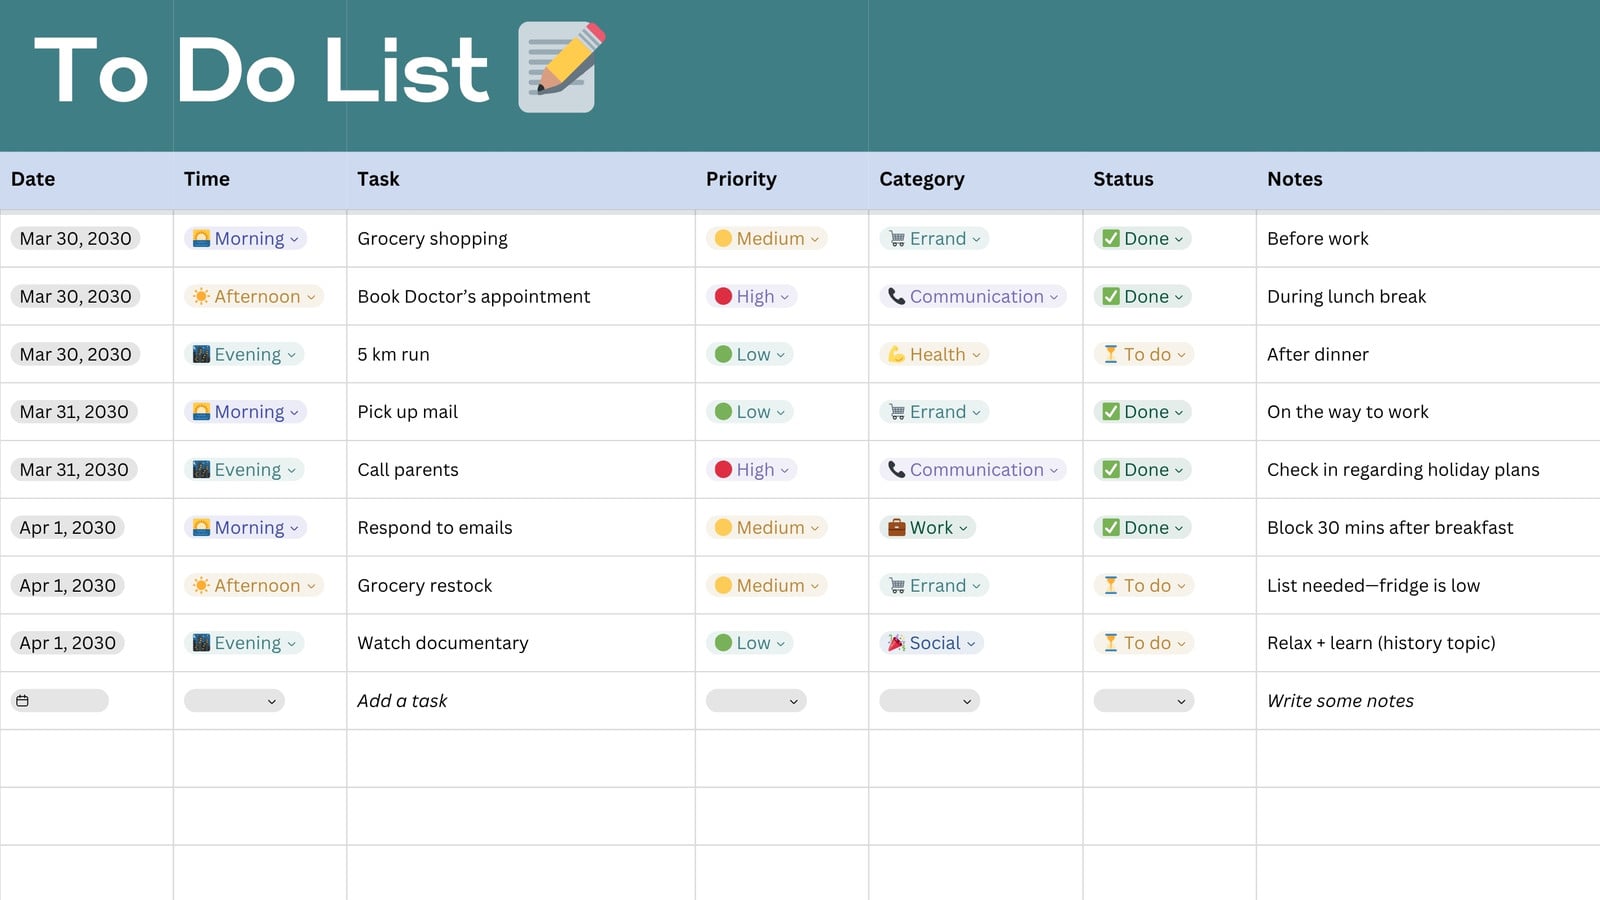Open Health category dropdown for 5 km run
The width and height of the screenshot is (1600, 900).
point(934,354)
